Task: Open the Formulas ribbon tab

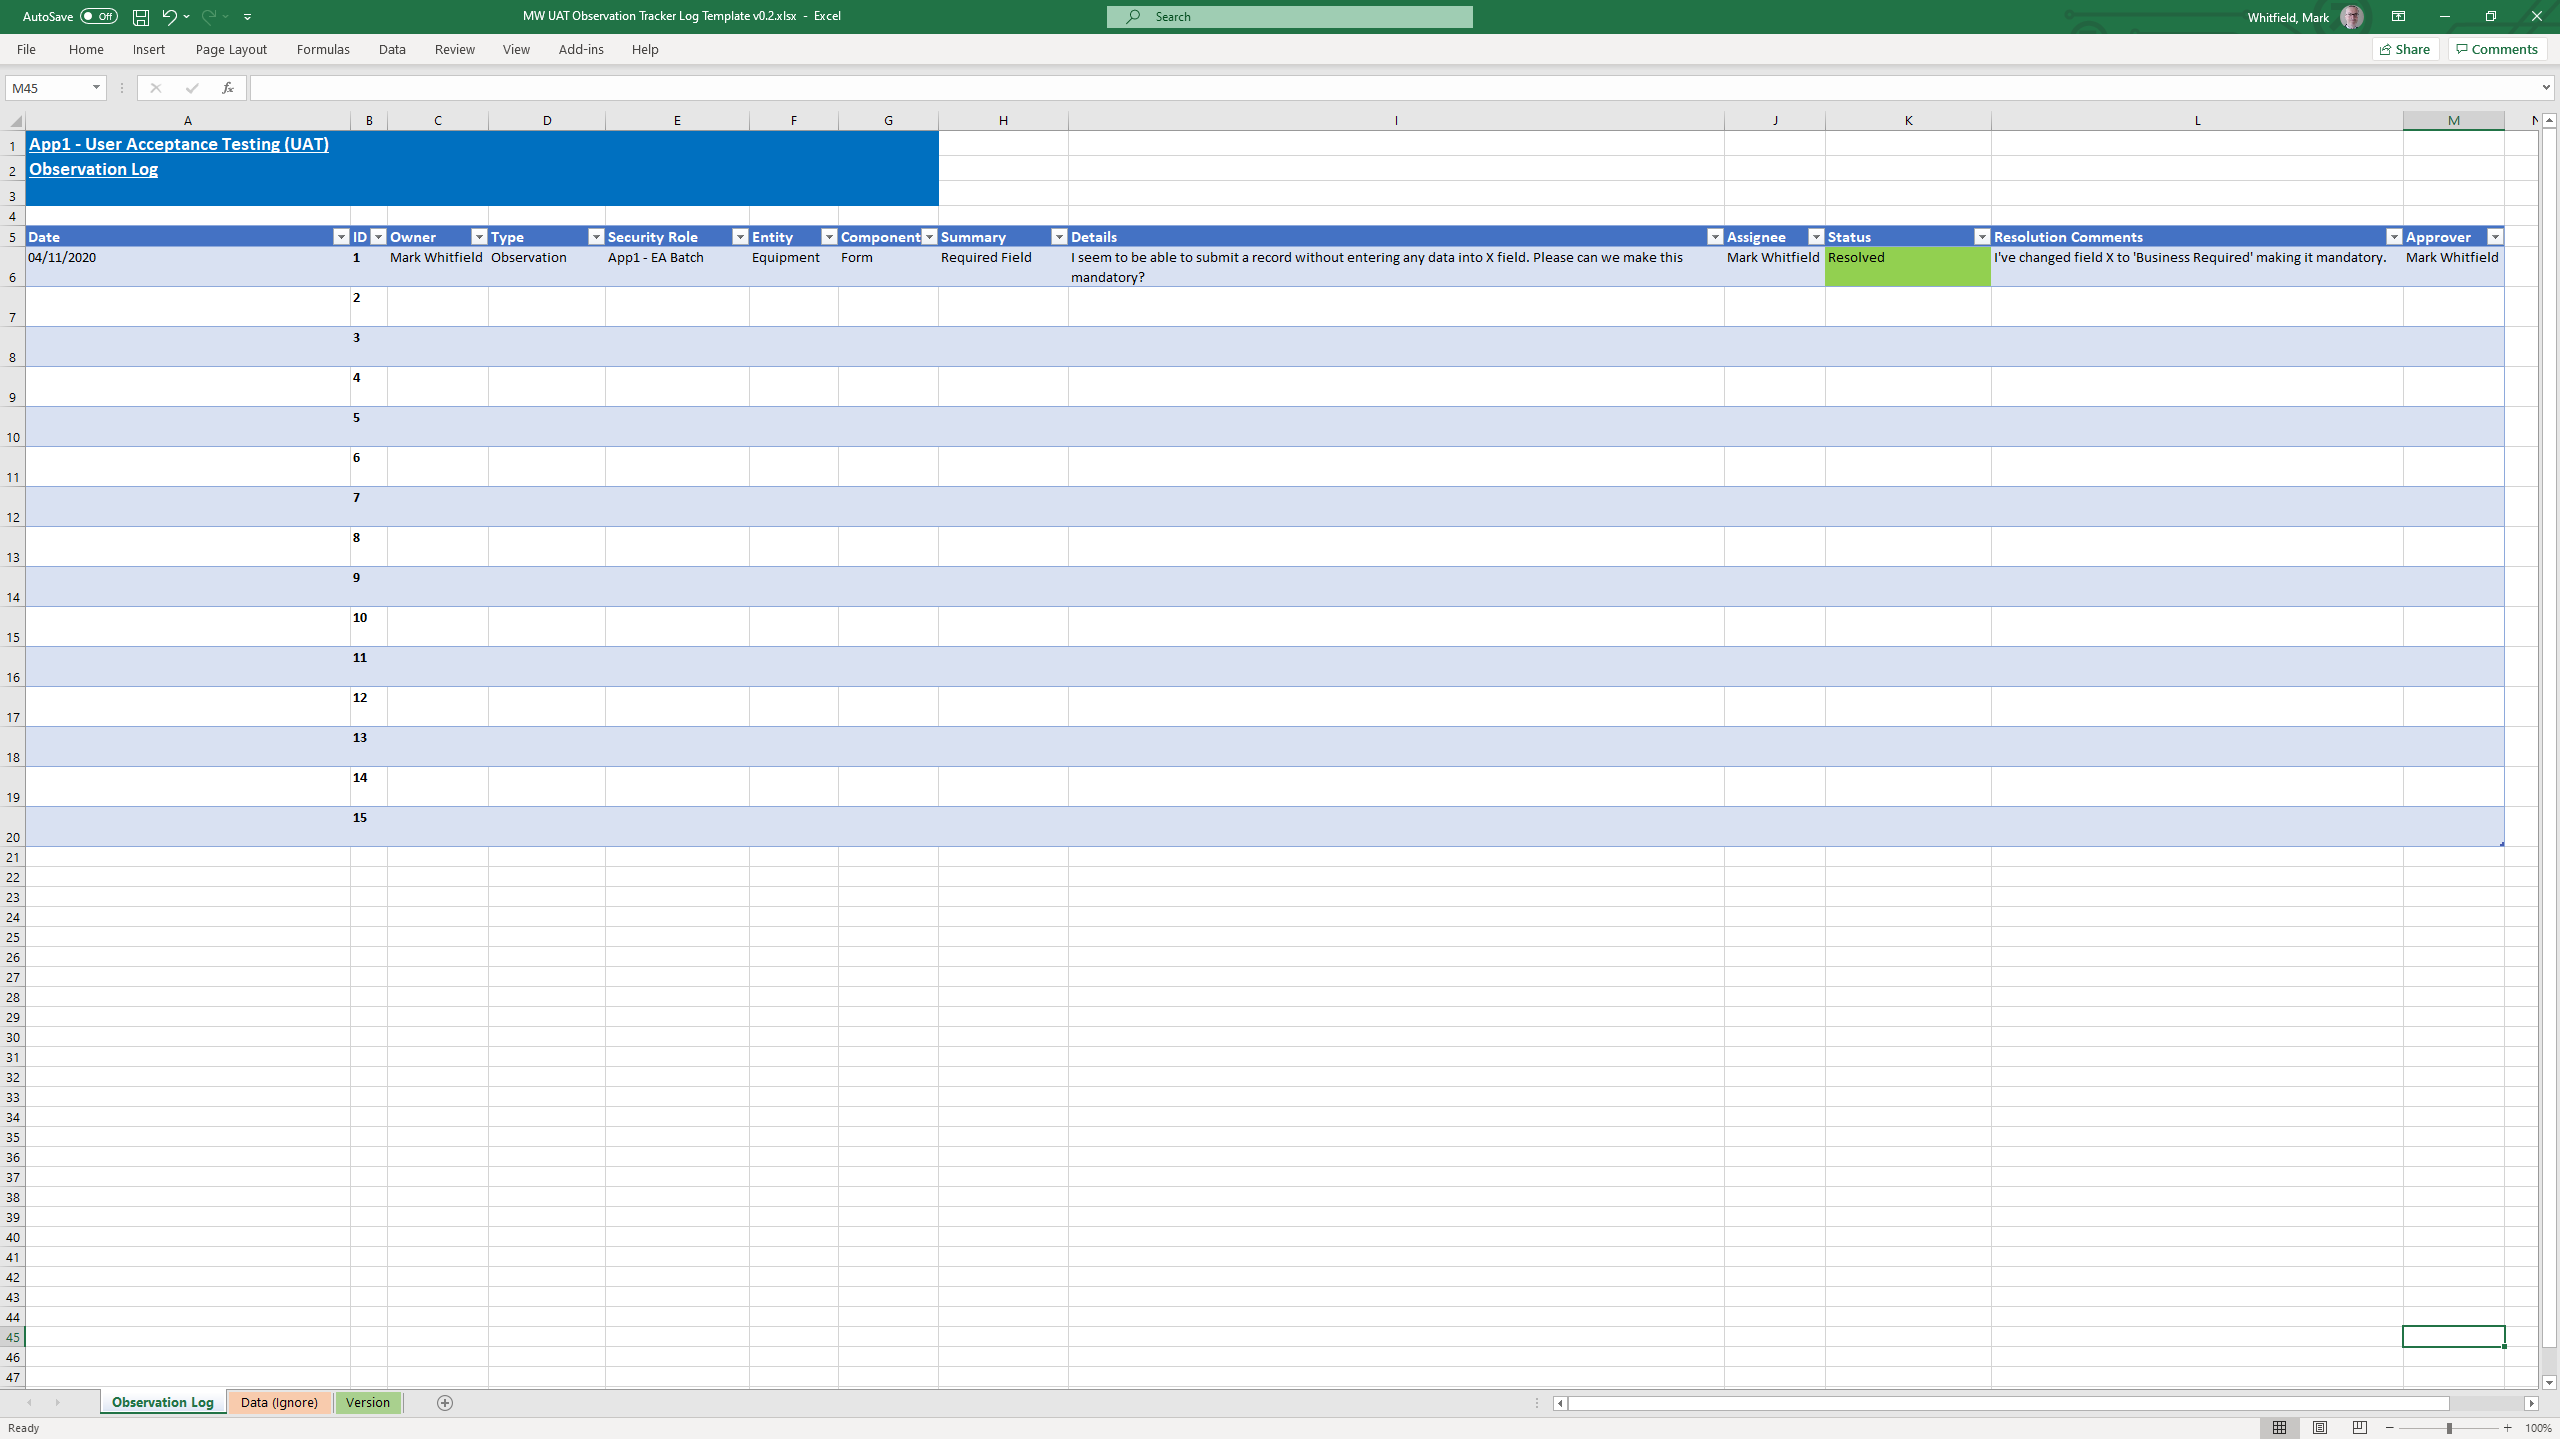Action: pos(323,49)
